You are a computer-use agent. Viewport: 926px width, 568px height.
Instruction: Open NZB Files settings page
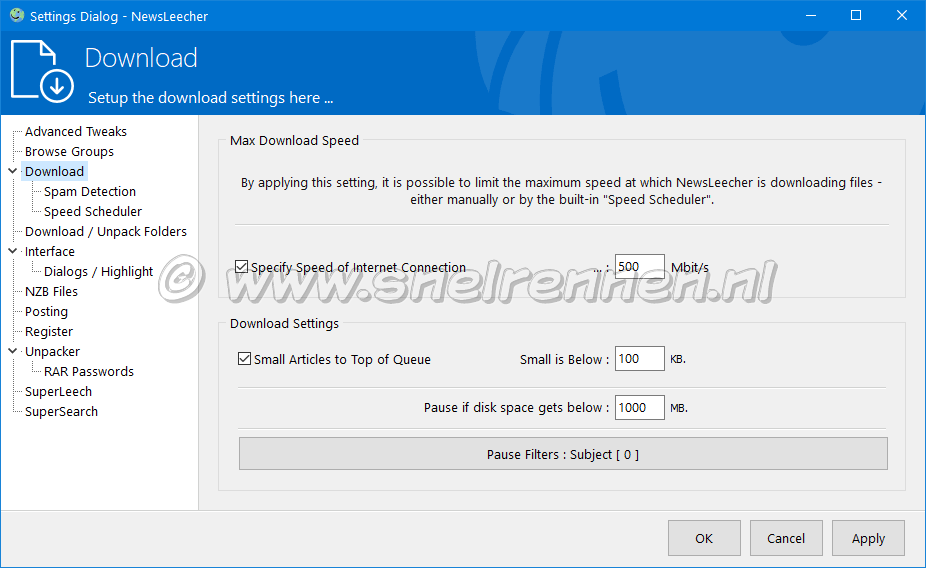pos(51,292)
